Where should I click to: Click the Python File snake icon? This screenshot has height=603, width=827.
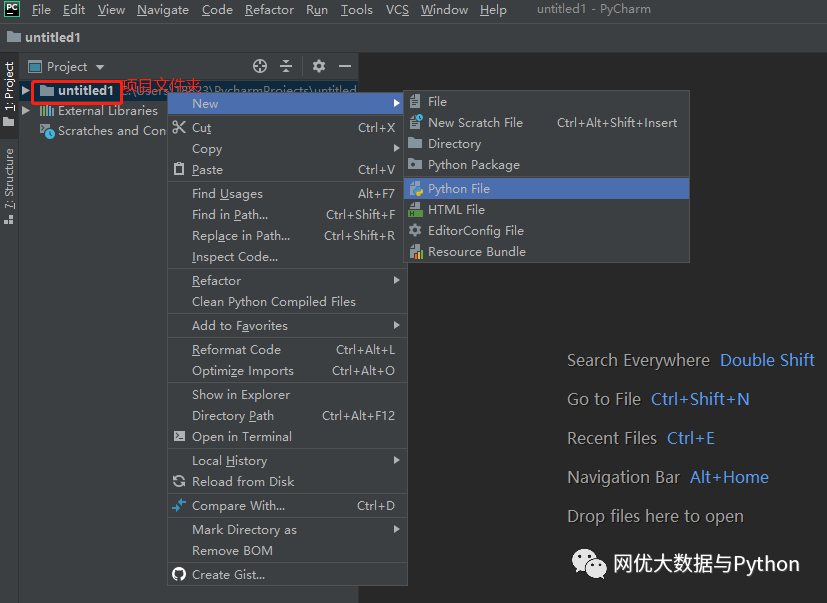416,188
